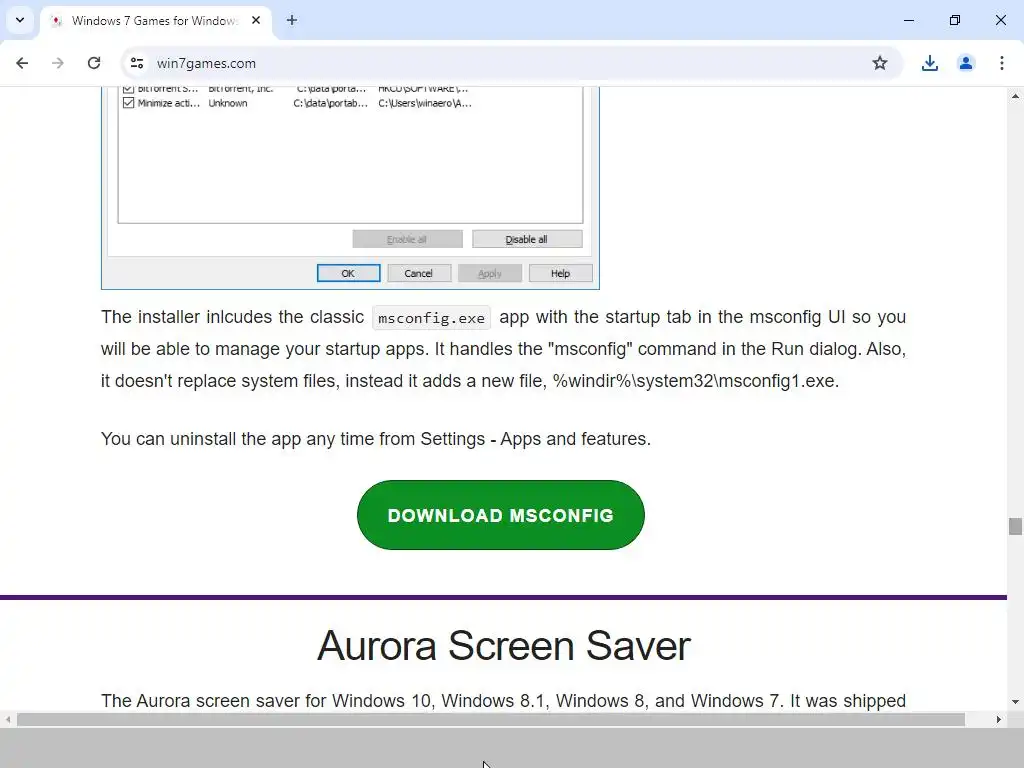Click the horizontal scrollbar right arrow
This screenshot has height=768, width=1024.
(999, 720)
